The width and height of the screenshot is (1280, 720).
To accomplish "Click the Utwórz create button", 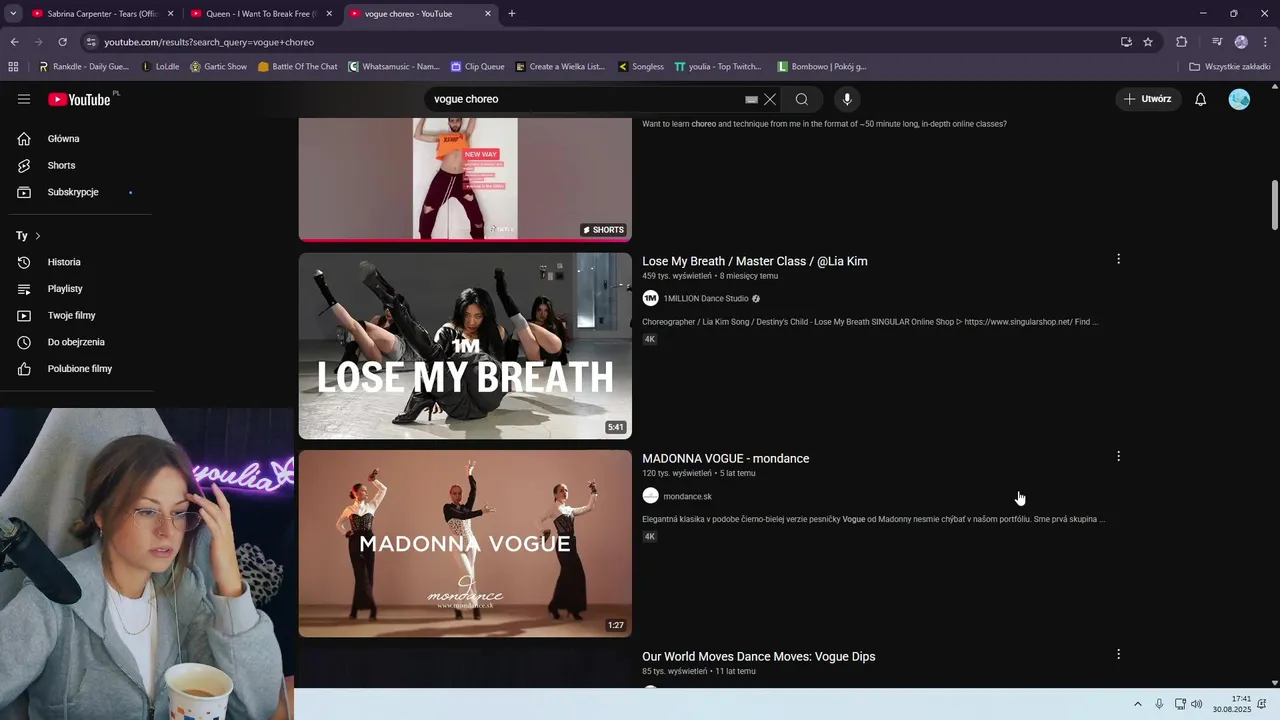I will (x=1148, y=99).
